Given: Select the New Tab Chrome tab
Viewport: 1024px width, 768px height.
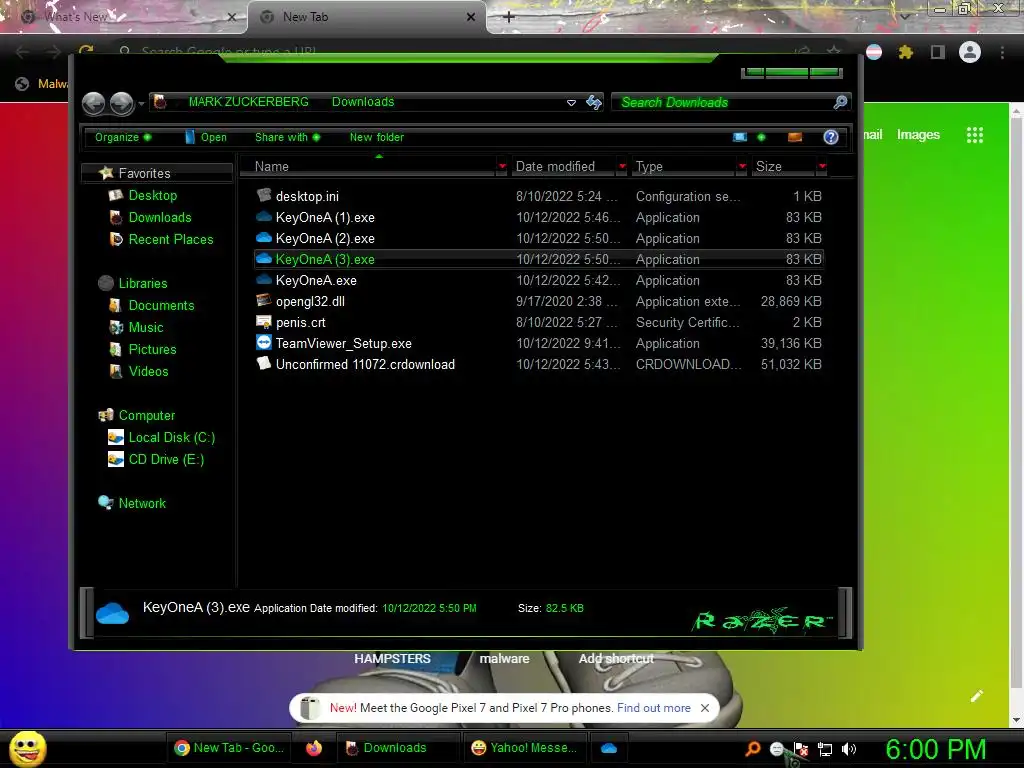Looking at the screenshot, I should click(366, 17).
